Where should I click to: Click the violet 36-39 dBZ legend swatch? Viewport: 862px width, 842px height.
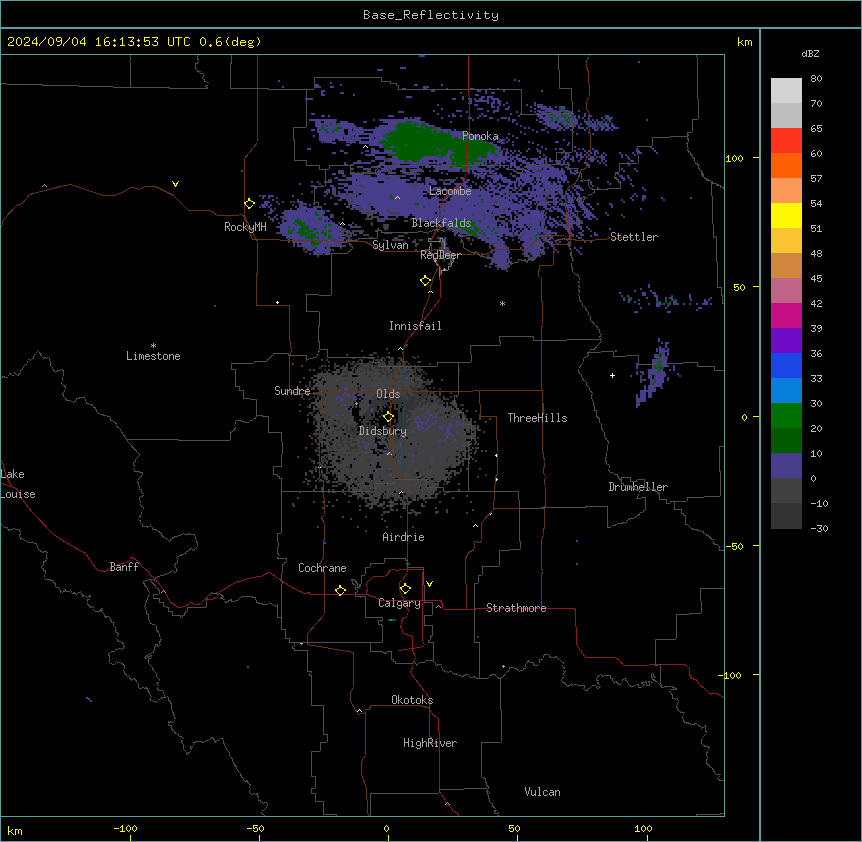coord(786,341)
